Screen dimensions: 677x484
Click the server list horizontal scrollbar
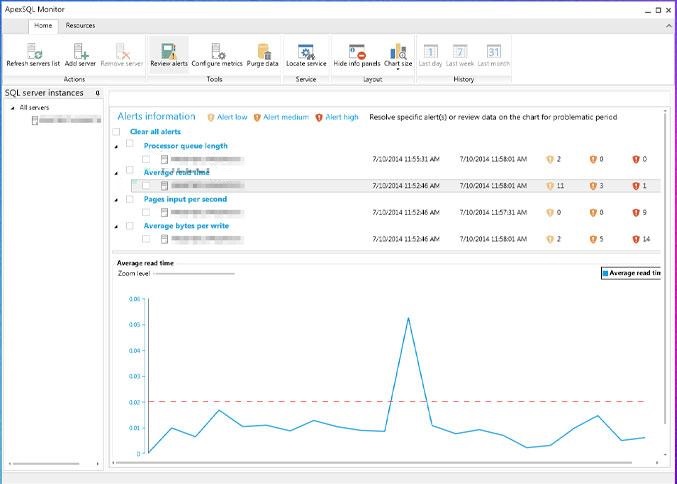coord(46,464)
